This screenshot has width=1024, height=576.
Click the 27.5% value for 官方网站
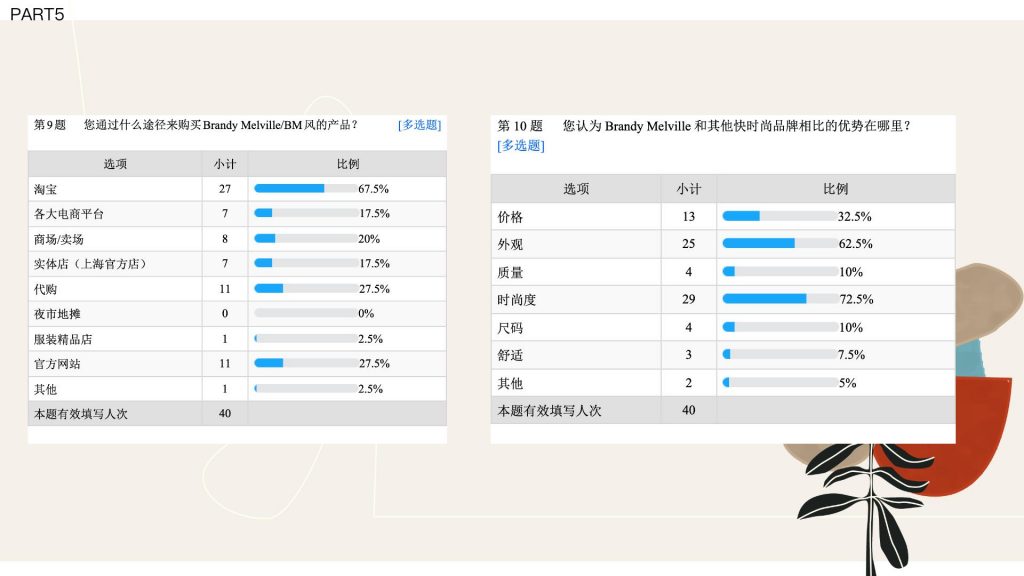(374, 363)
